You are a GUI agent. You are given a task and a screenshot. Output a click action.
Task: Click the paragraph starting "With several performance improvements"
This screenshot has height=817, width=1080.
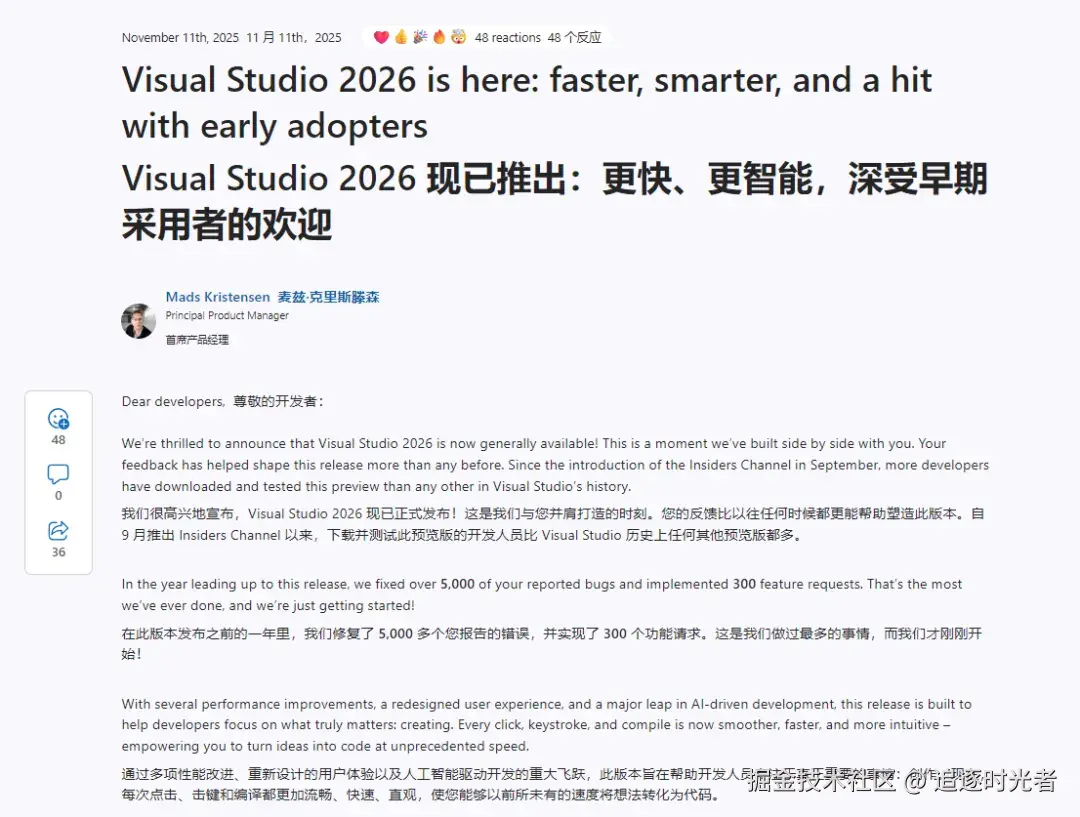pyautogui.click(x=547, y=725)
